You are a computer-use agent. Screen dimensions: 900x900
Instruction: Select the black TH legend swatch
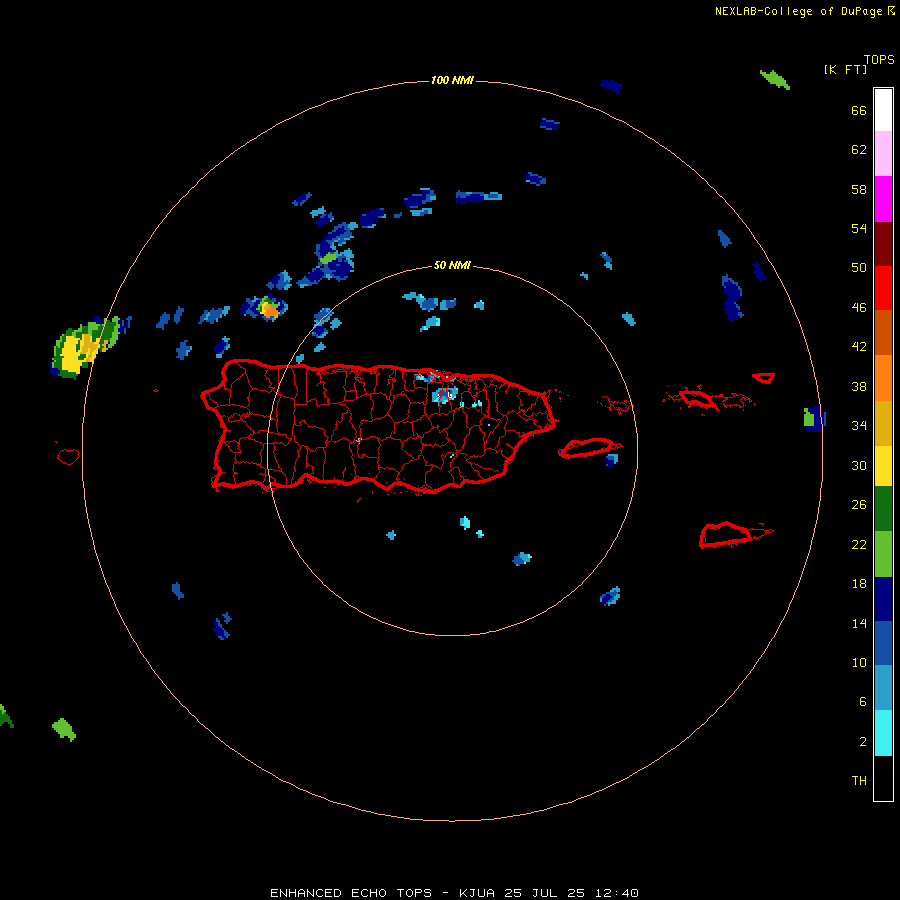click(883, 778)
